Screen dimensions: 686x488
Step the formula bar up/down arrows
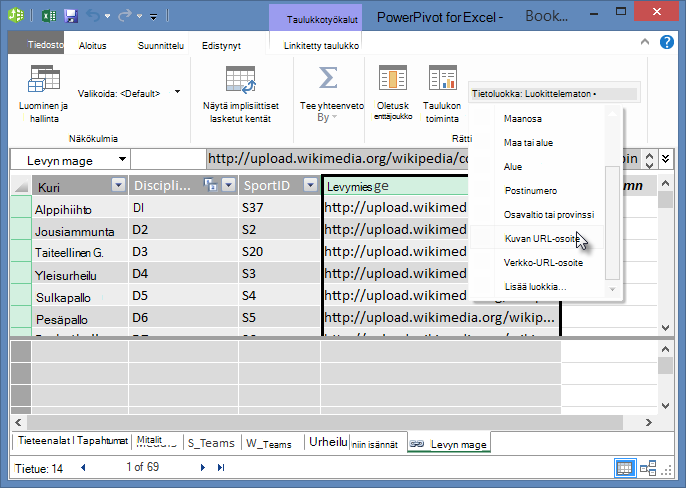click(649, 160)
